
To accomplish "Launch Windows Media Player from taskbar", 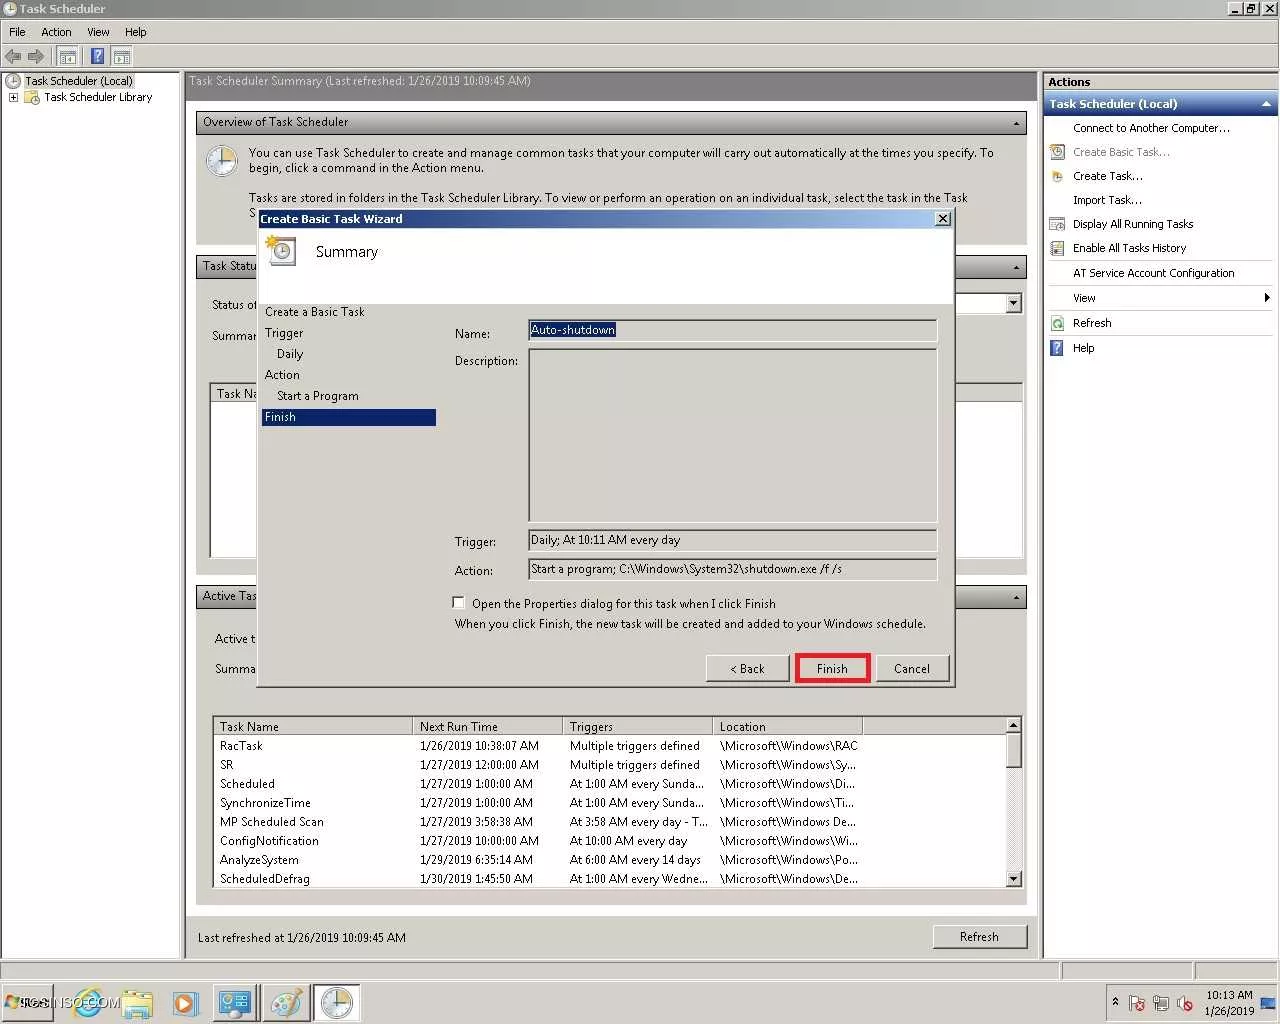I will (x=185, y=1002).
